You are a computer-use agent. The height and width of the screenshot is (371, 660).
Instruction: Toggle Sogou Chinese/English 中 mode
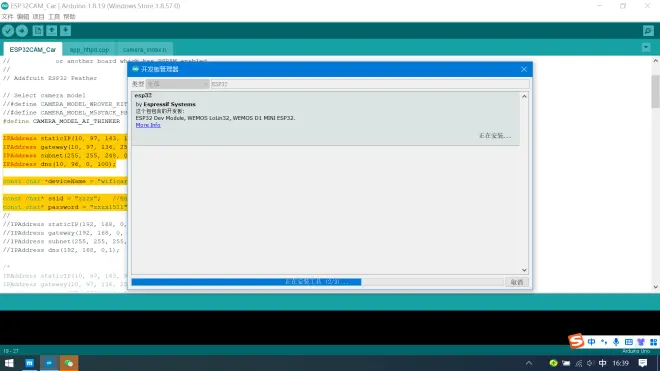point(591,342)
